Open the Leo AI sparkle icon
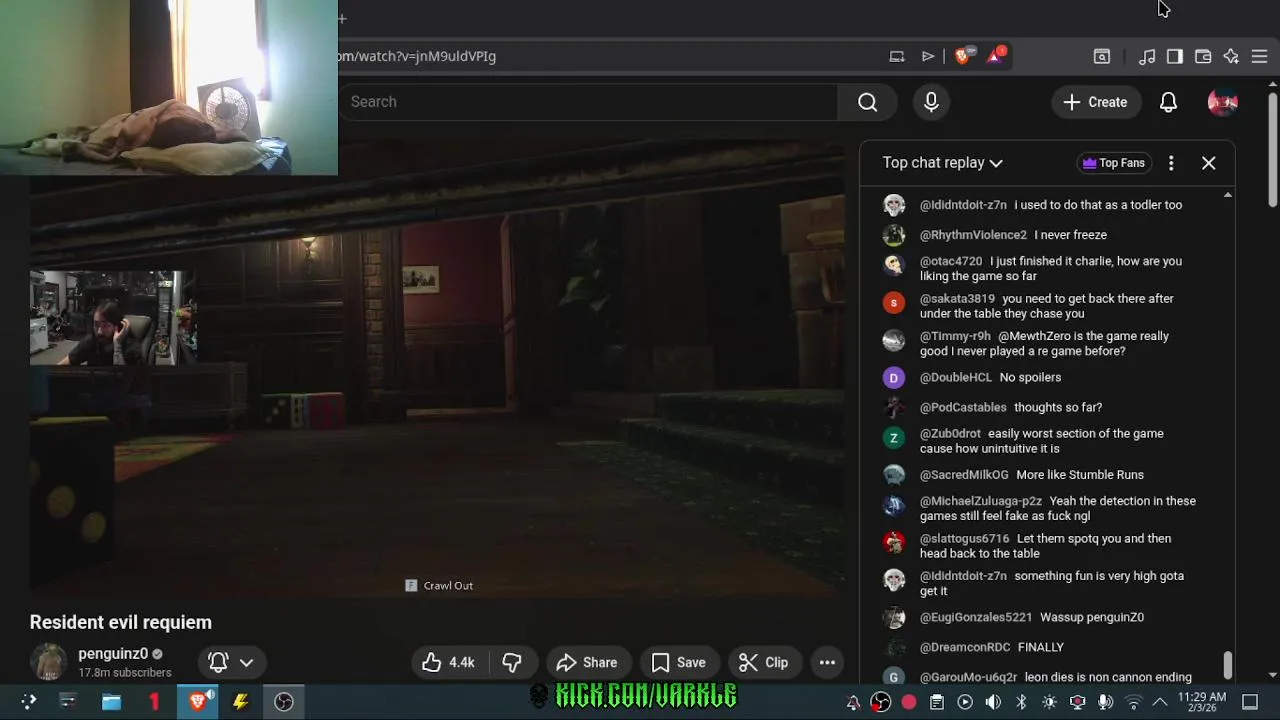Viewport: 1280px width, 720px height. pos(1231,57)
